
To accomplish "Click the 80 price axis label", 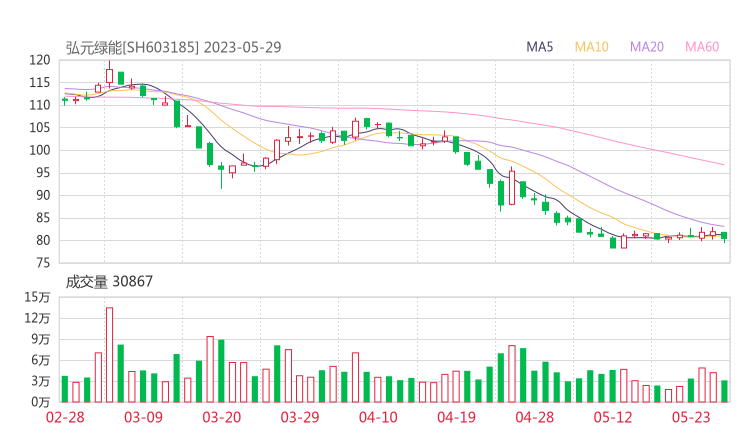I will click(x=43, y=240).
